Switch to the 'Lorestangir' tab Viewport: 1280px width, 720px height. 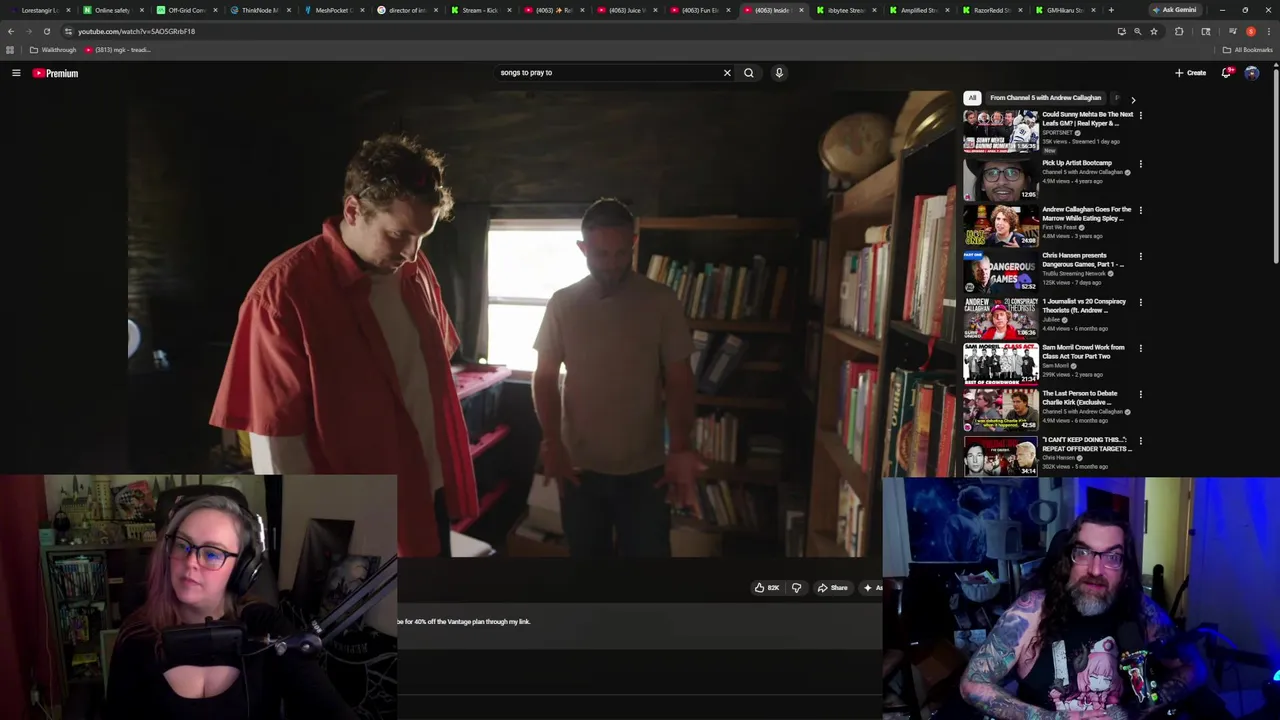(x=40, y=10)
